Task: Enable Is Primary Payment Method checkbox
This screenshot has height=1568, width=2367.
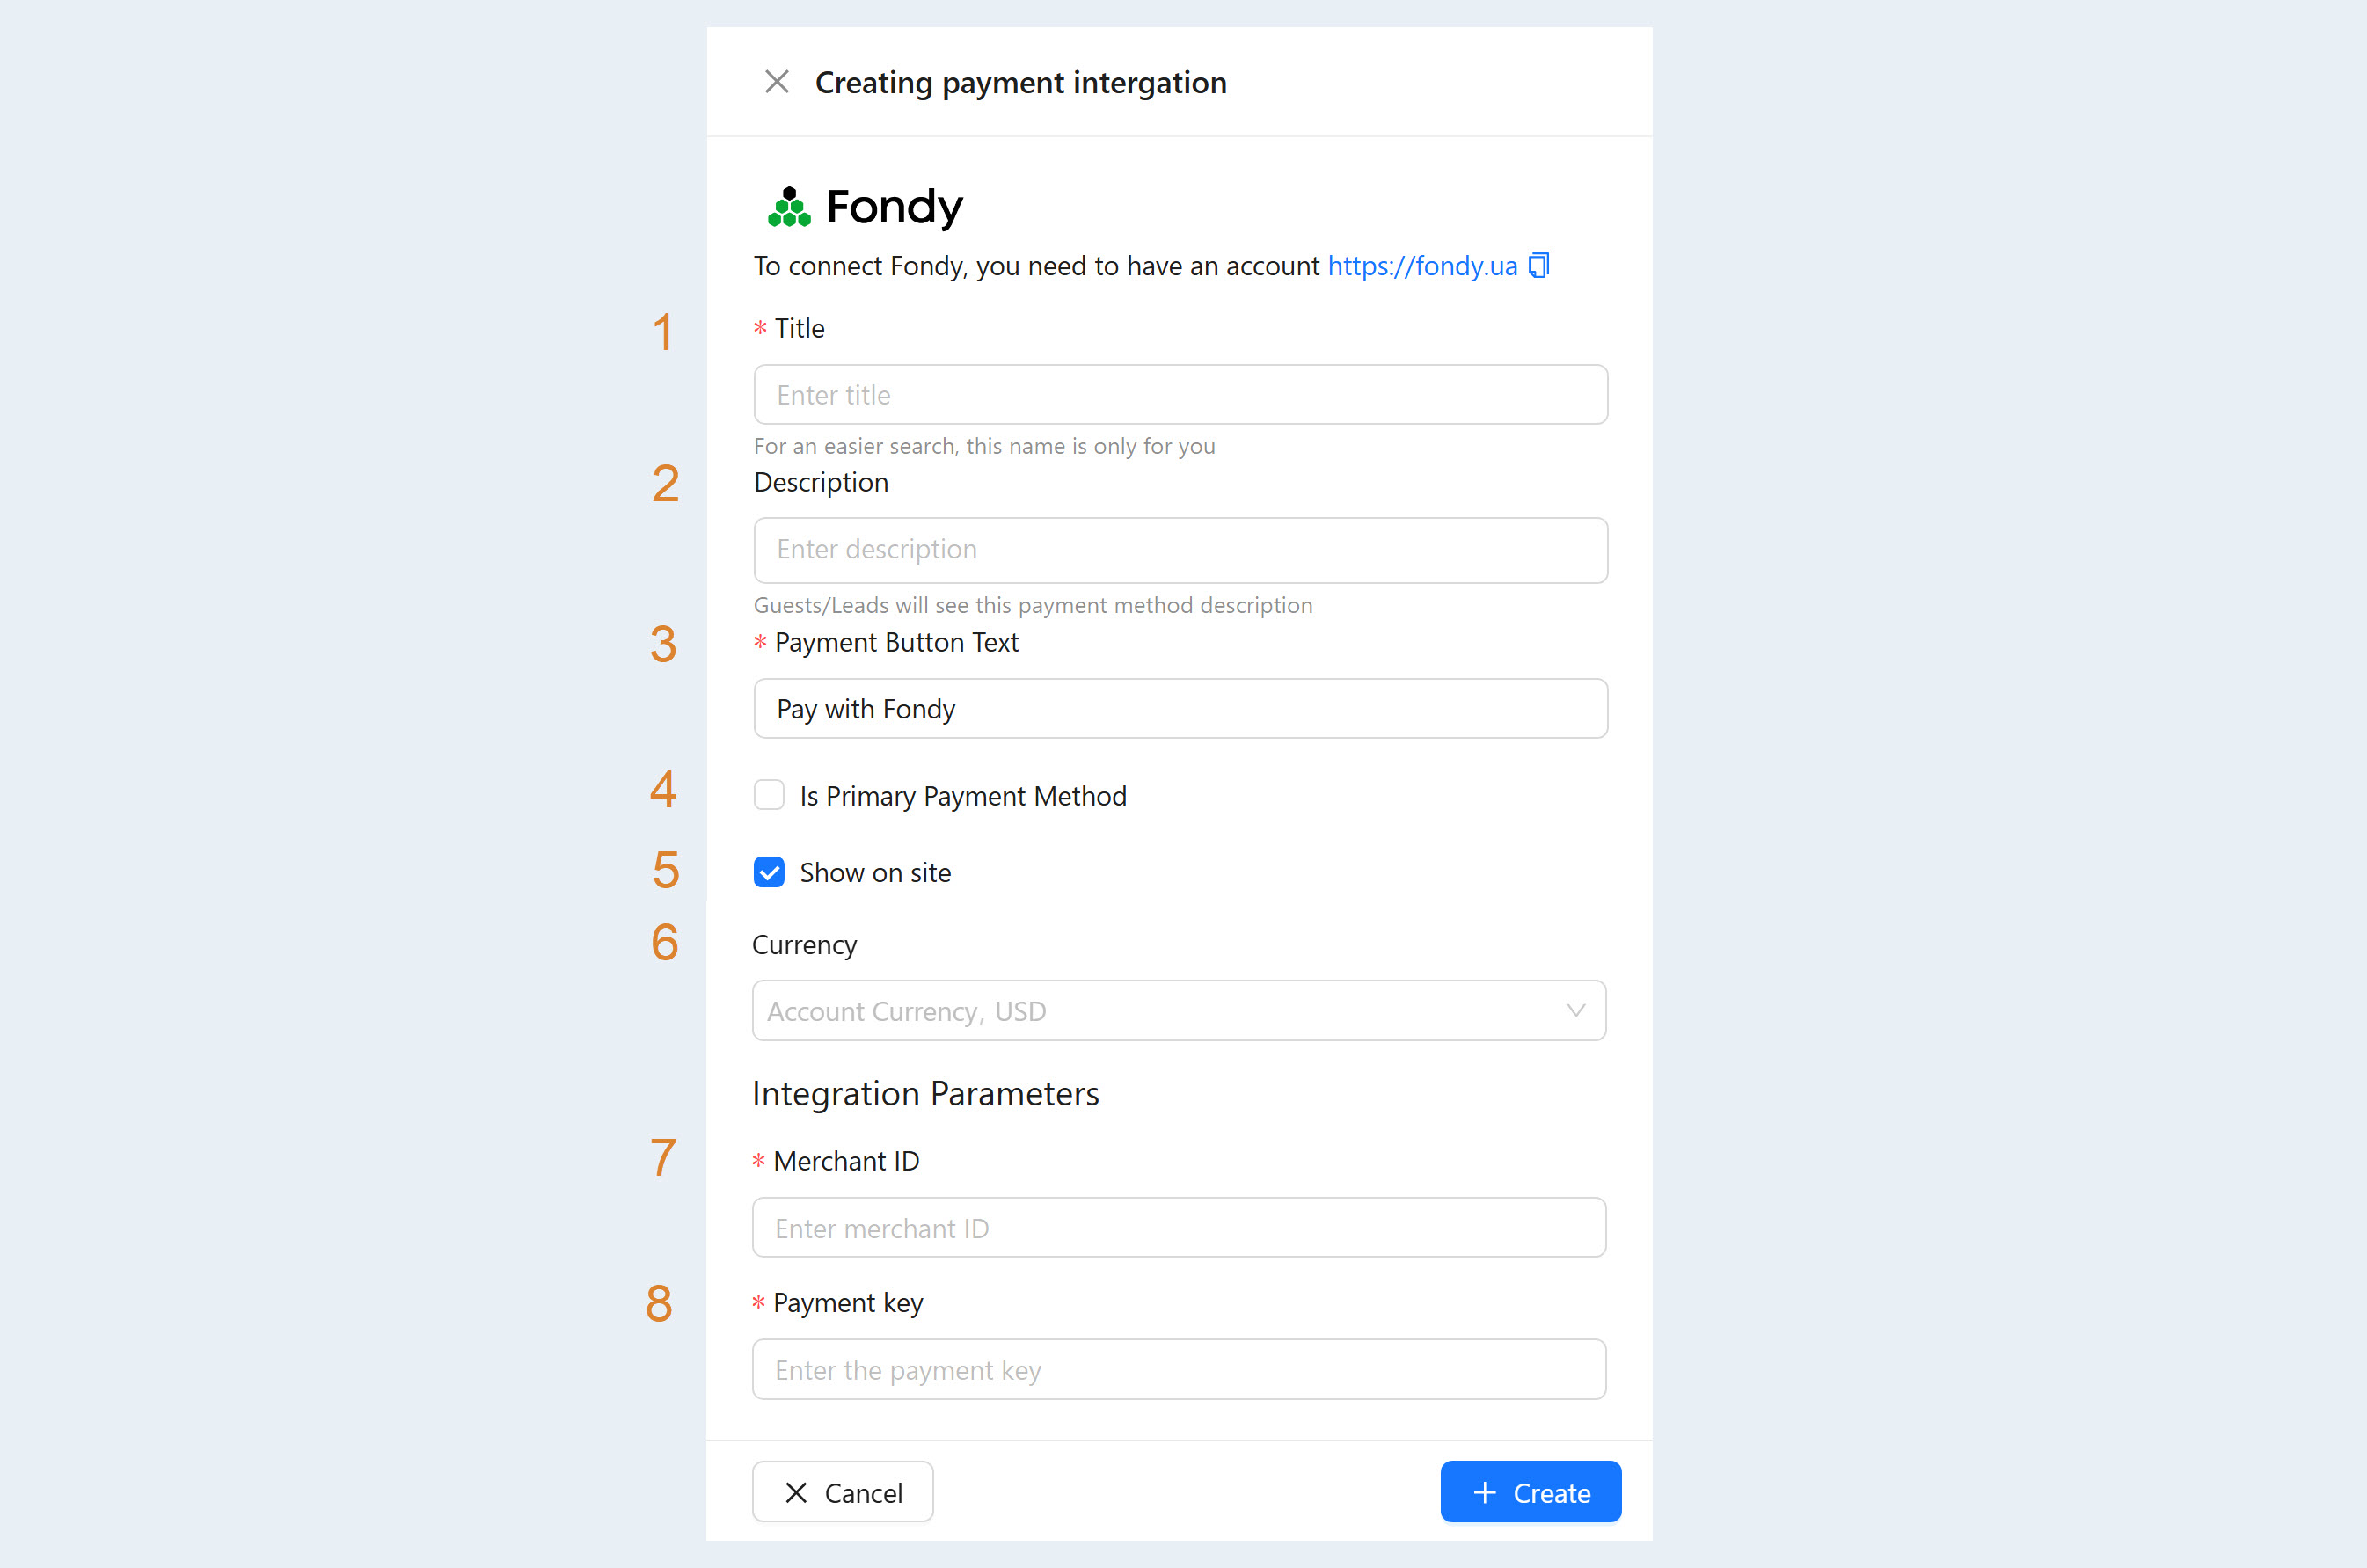Action: [x=769, y=796]
